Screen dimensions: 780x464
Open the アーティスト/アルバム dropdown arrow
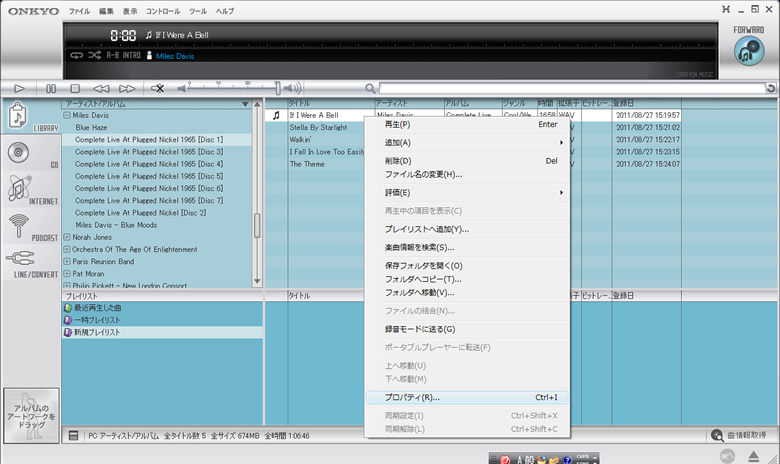(245, 104)
